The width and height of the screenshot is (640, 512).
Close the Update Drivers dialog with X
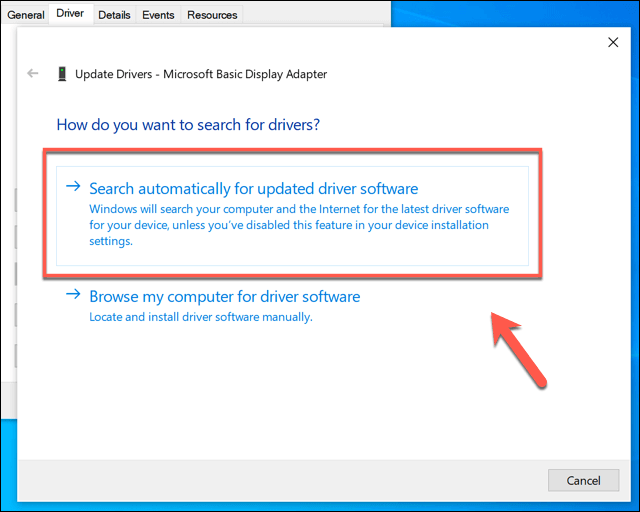coord(613,42)
